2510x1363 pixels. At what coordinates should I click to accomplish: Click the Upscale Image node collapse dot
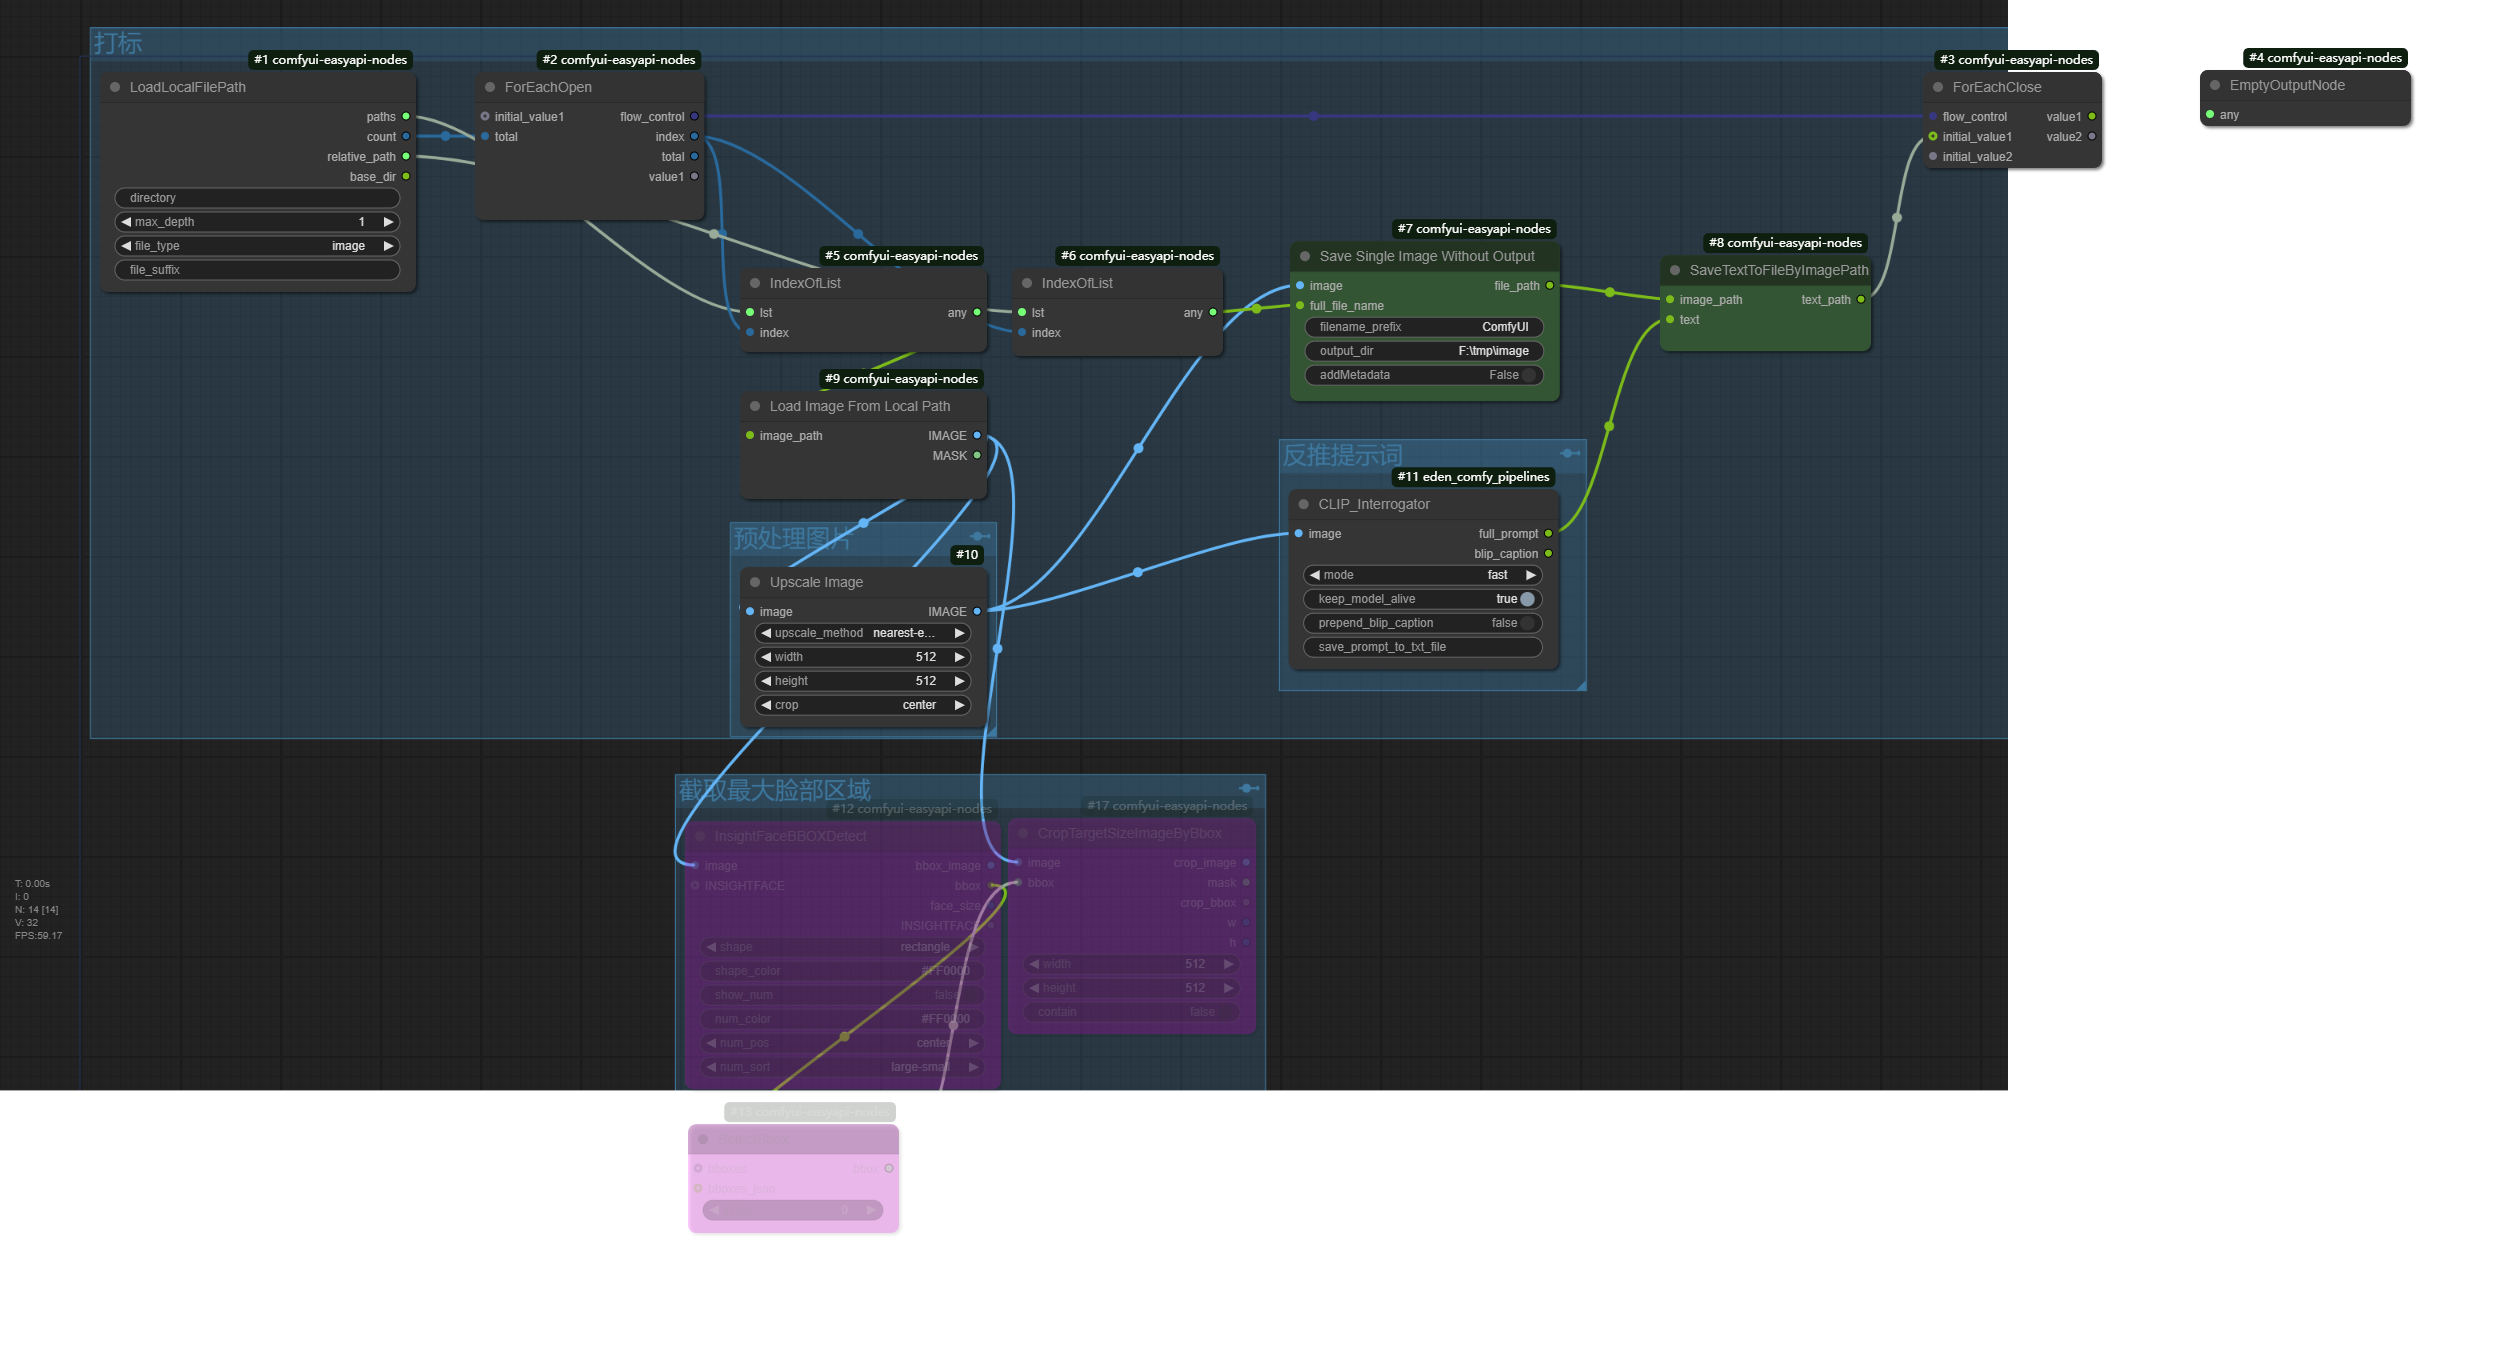(755, 582)
